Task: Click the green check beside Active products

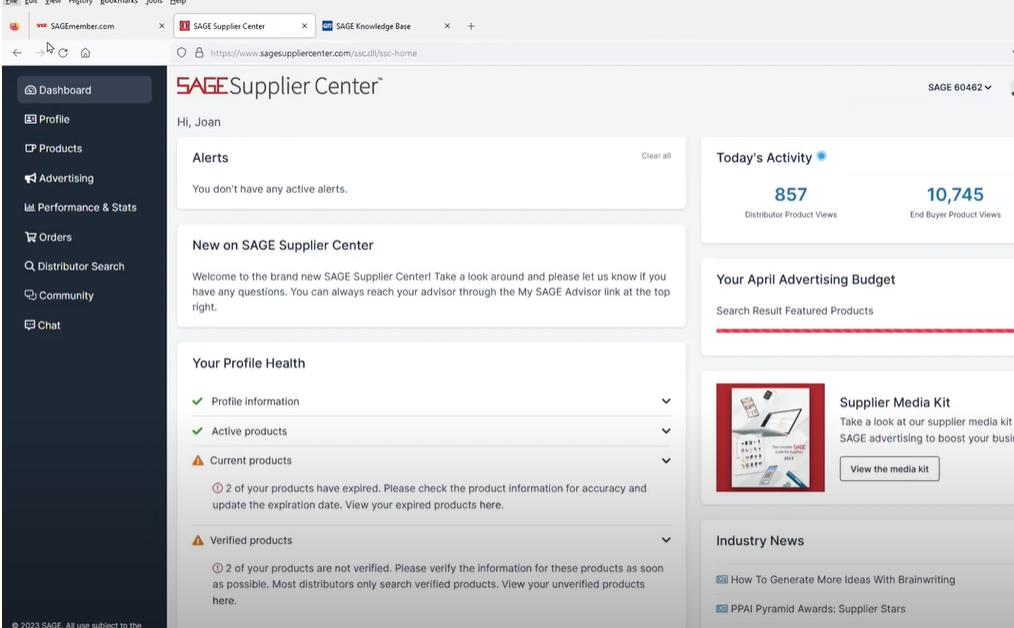Action: [x=197, y=431]
